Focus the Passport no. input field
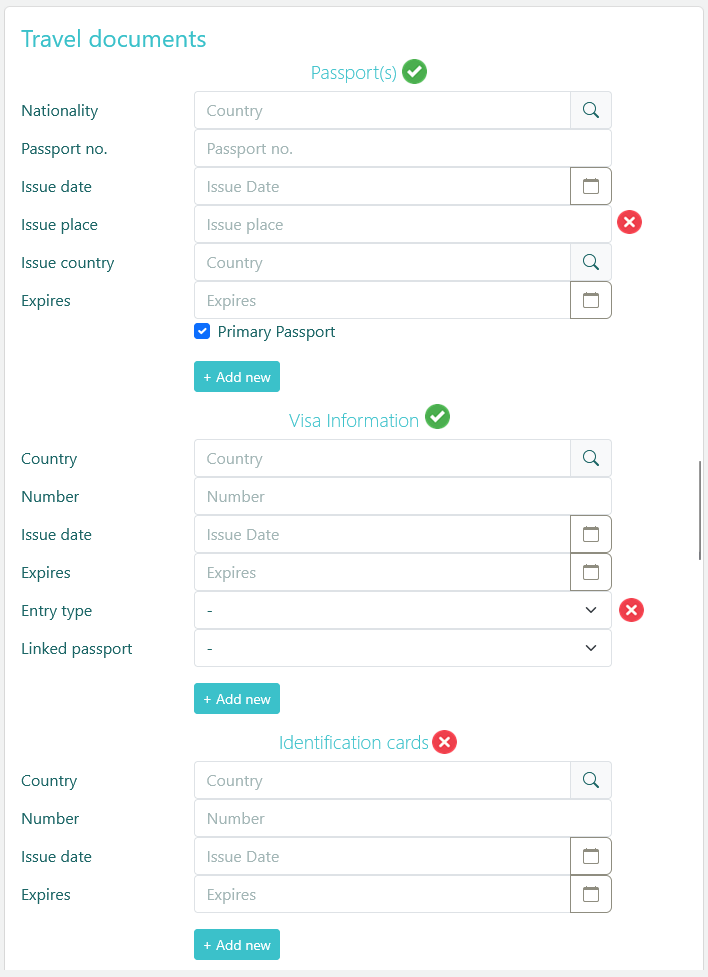Screen dimensions: 708x977 tap(402, 149)
